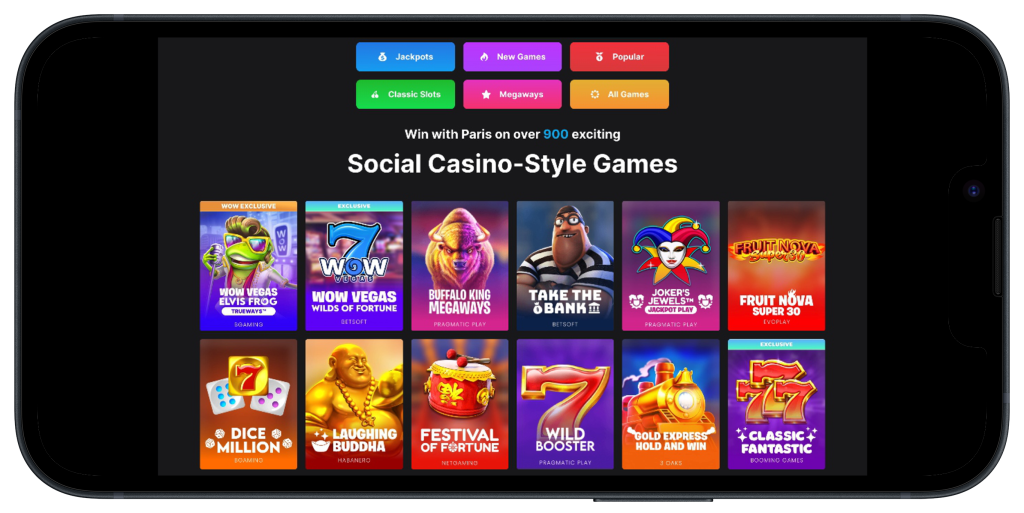Click the money bag icon on Jackpots
The image size is (1024, 513).
383,57
